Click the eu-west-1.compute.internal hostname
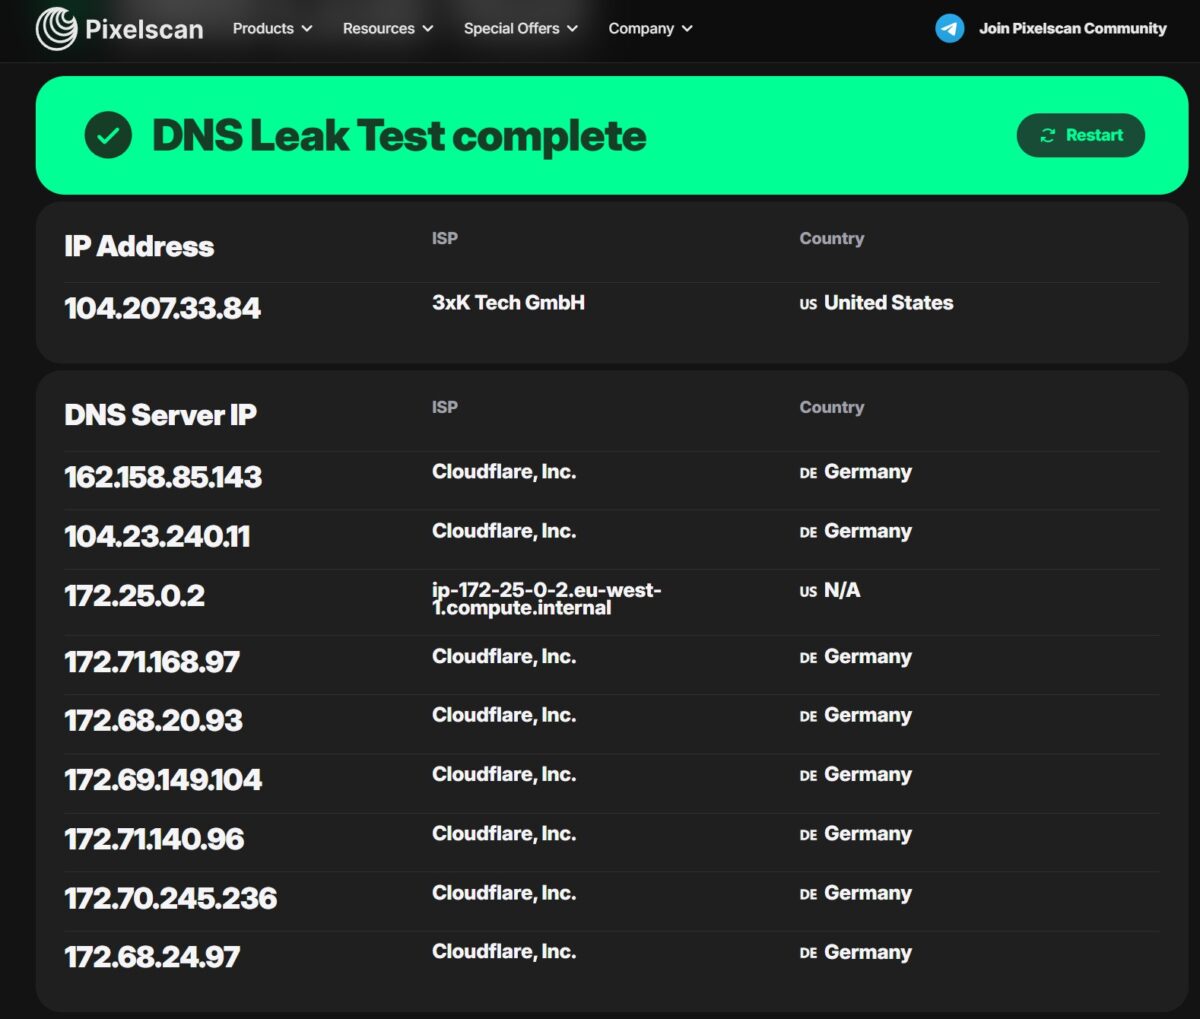The height and width of the screenshot is (1019, 1200). coord(547,599)
